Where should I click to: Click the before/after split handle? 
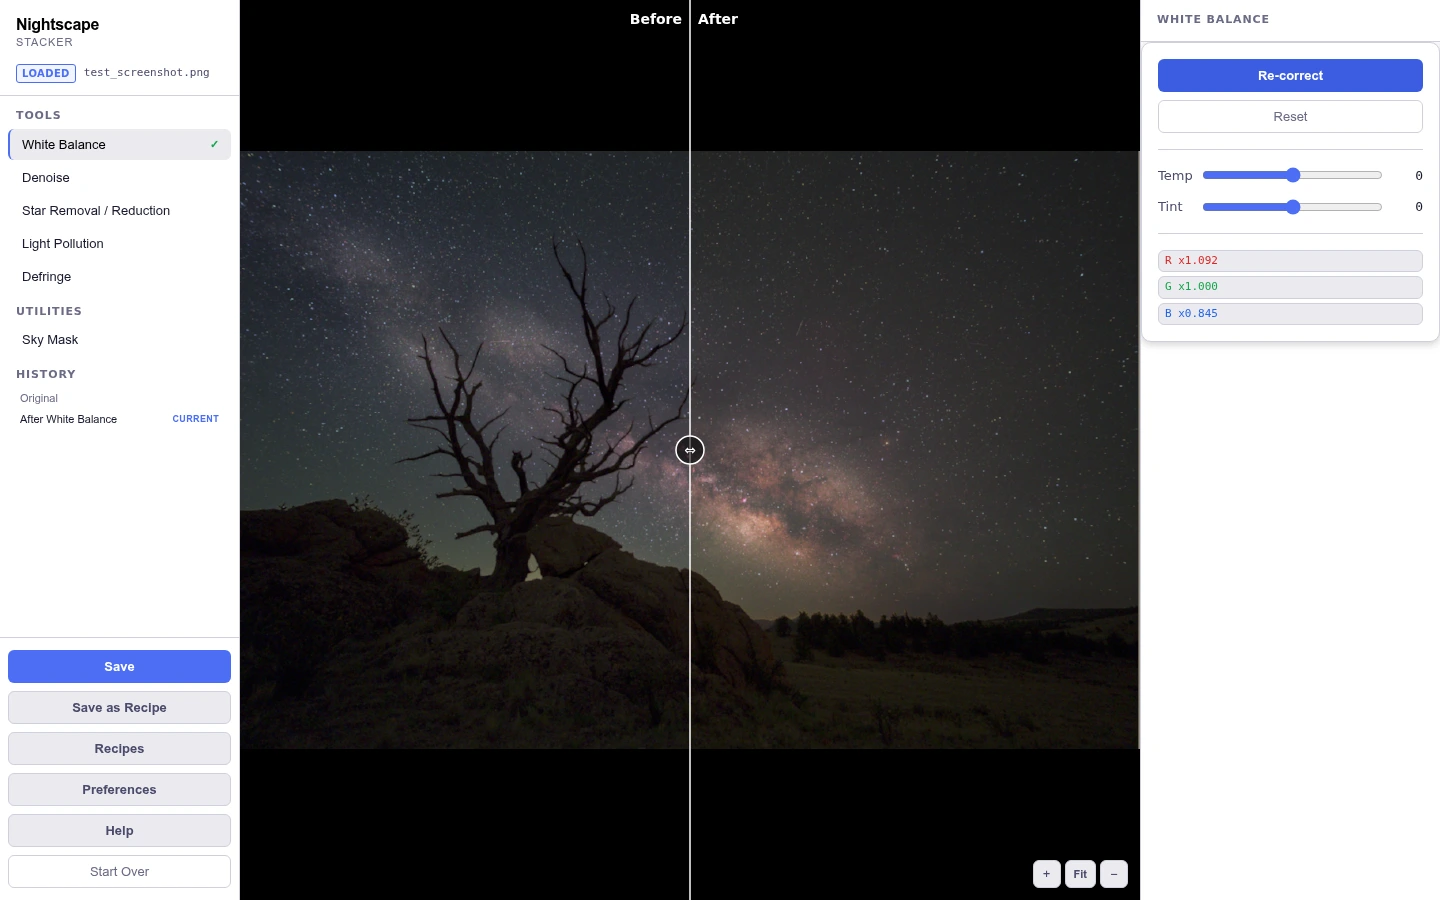690,450
